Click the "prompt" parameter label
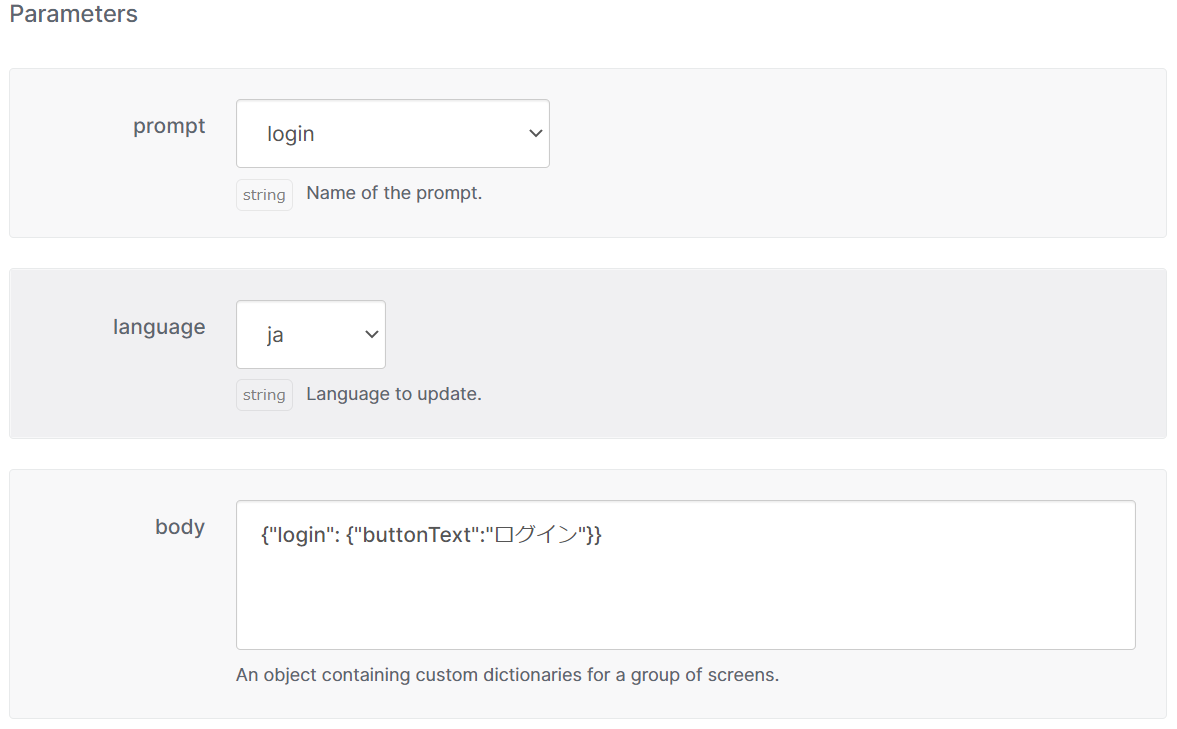This screenshot has height=729, width=1177. 168,126
